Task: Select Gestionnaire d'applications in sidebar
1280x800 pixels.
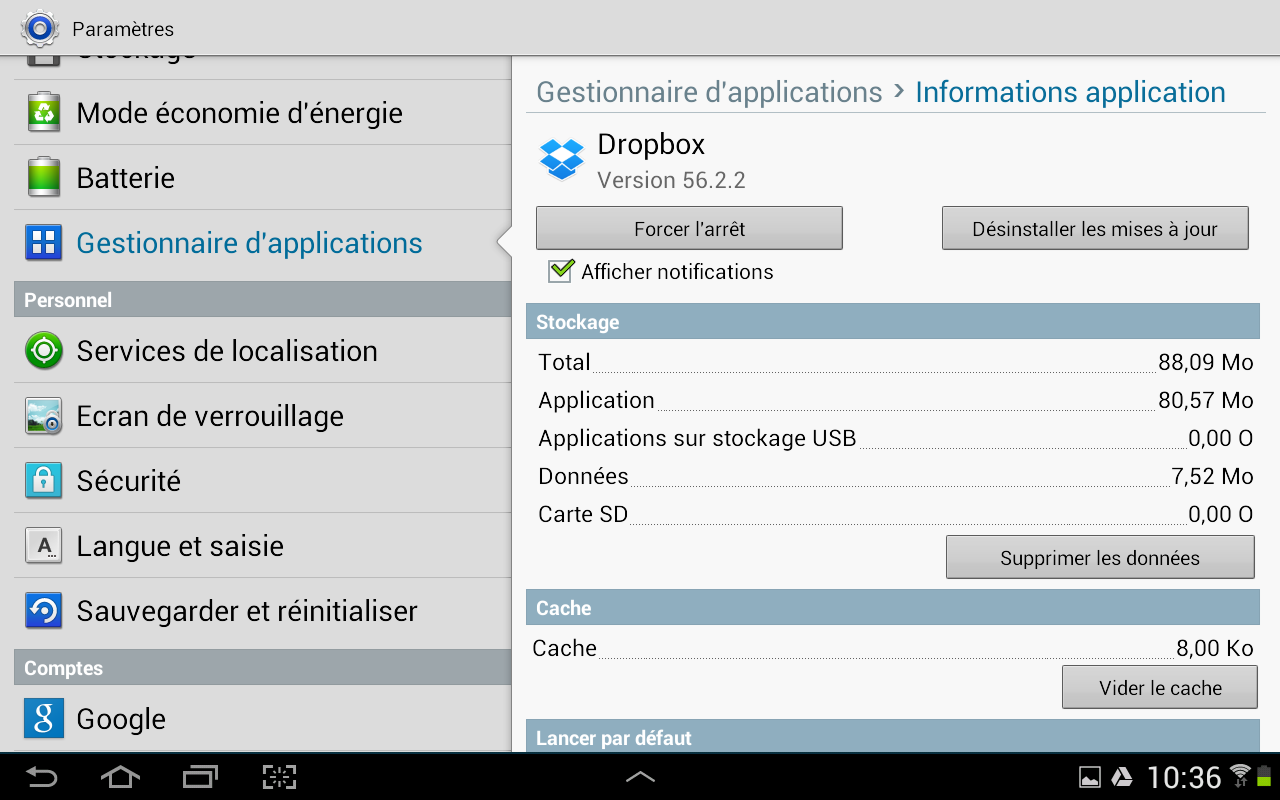Action: pyautogui.click(x=262, y=243)
